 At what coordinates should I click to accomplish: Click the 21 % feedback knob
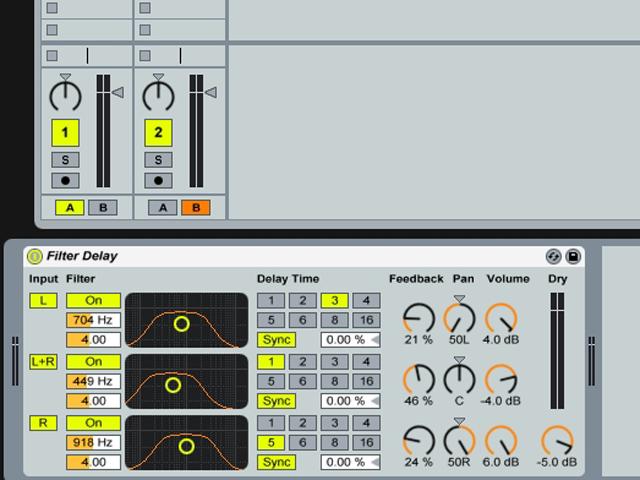click(419, 318)
